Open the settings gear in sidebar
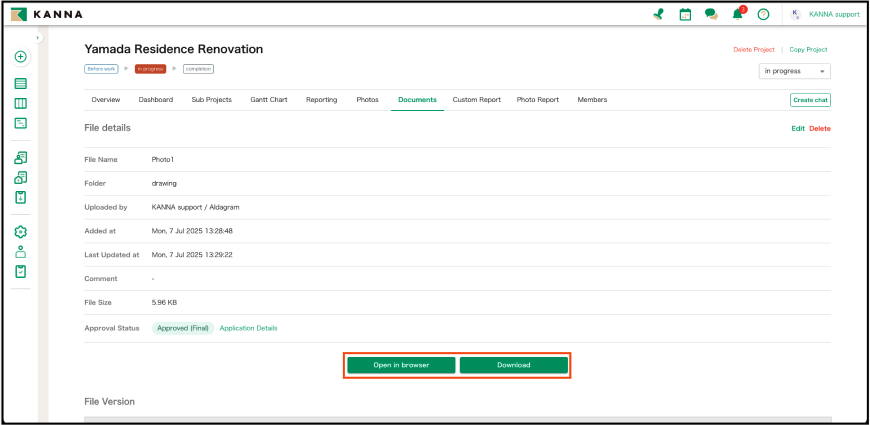This screenshot has width=870, height=425. (x=20, y=232)
